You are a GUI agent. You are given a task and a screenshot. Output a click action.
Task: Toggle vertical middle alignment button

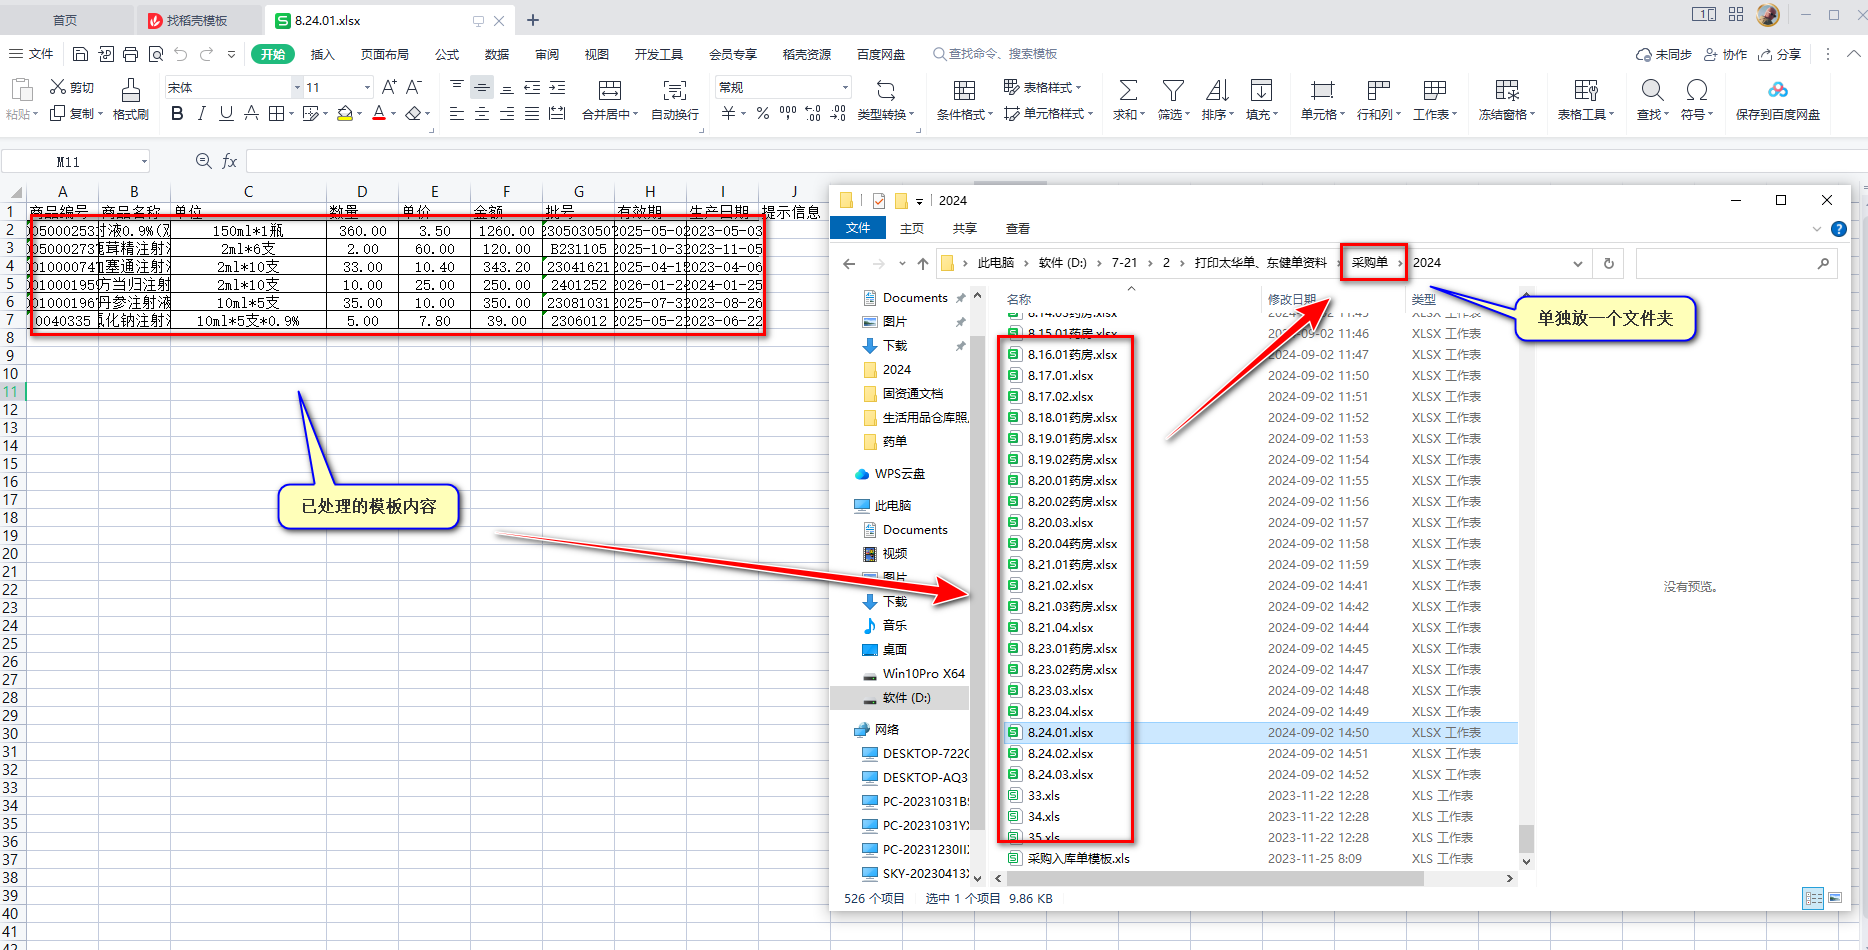pyautogui.click(x=482, y=88)
